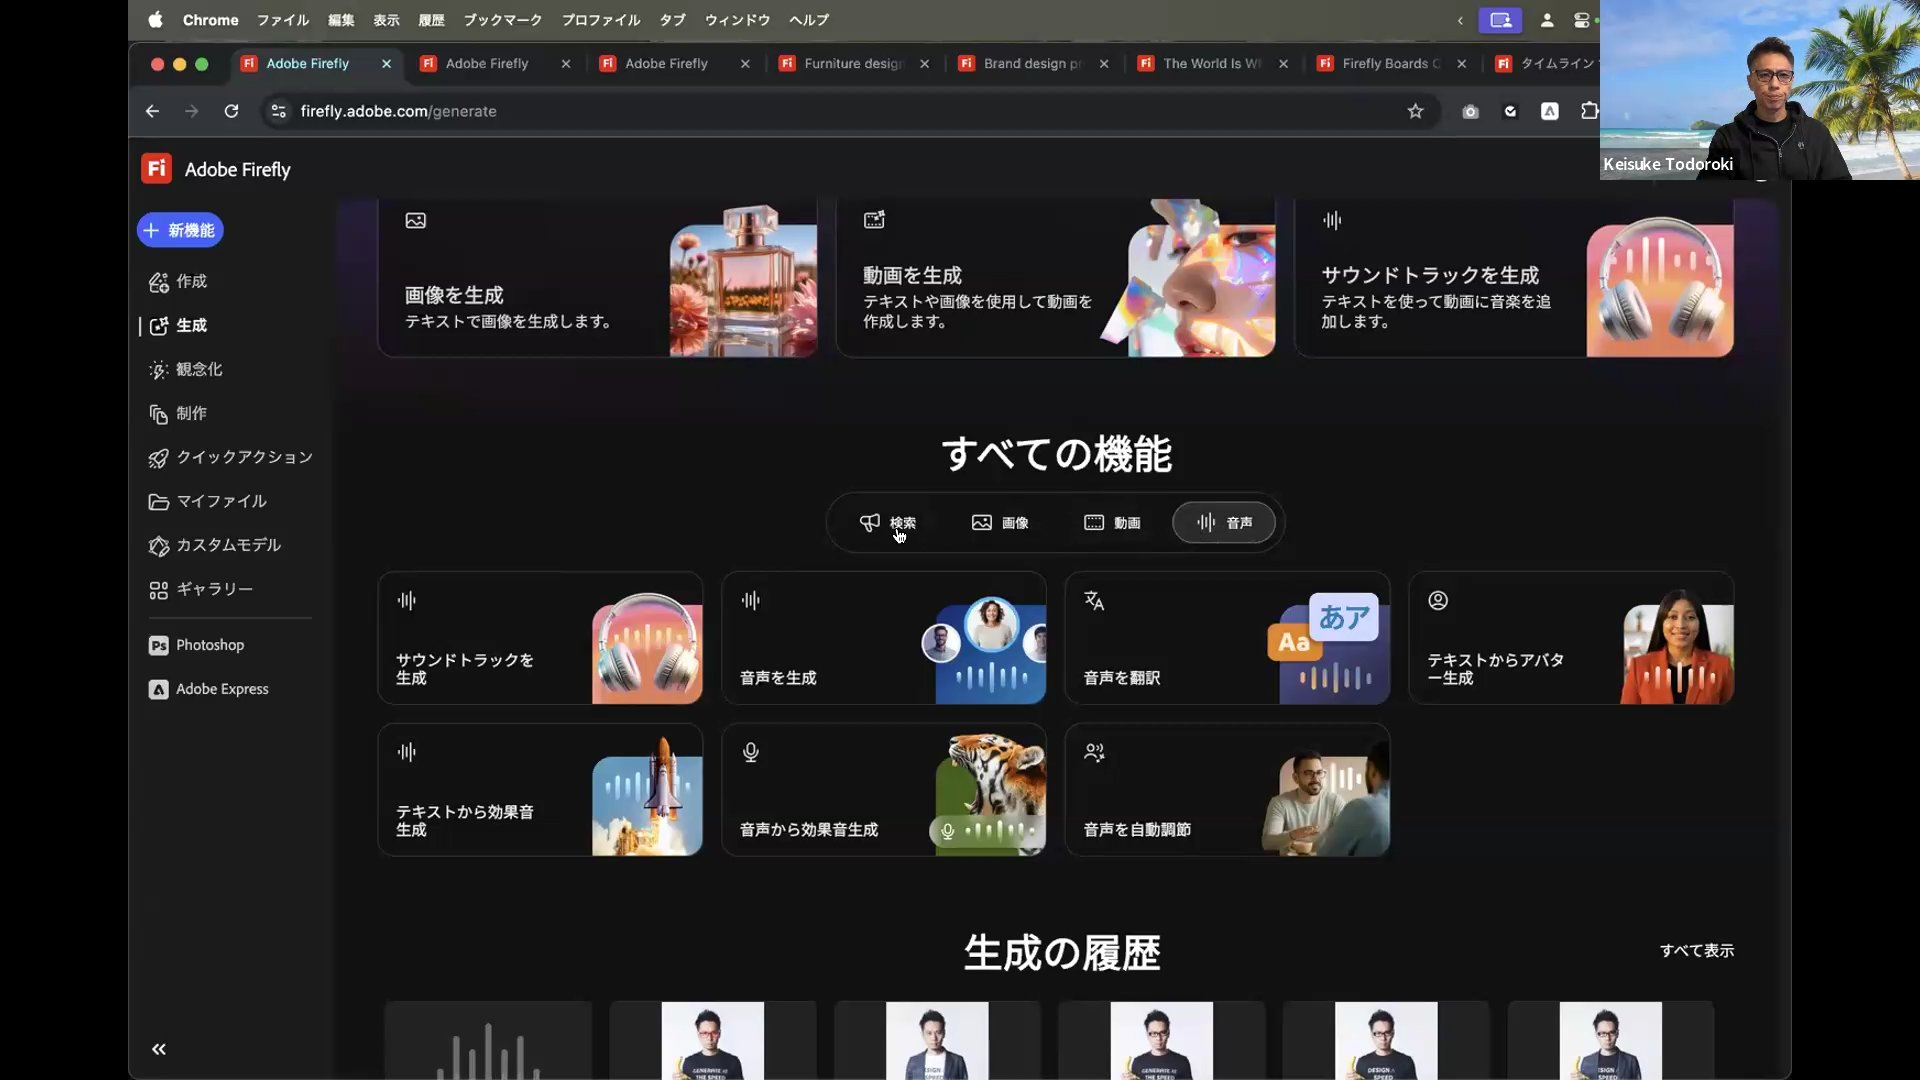Collapse the sidebar with the chevron
The image size is (1920, 1080).
[x=158, y=1049]
